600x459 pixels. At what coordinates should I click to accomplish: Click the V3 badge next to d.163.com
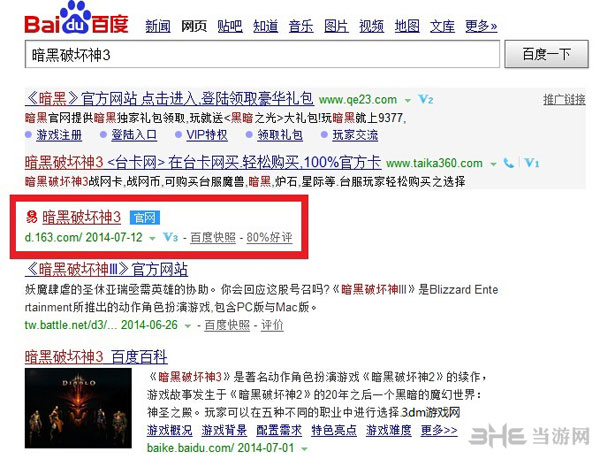click(170, 237)
